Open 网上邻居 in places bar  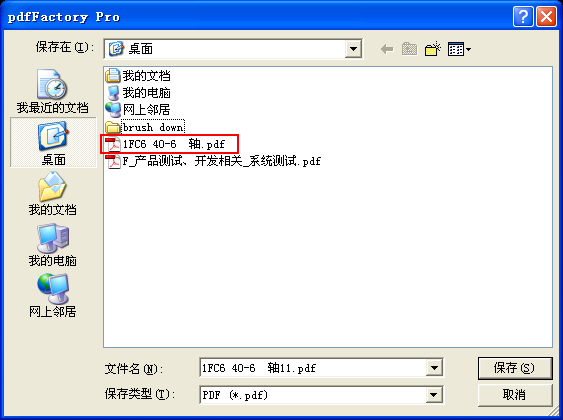(x=53, y=296)
